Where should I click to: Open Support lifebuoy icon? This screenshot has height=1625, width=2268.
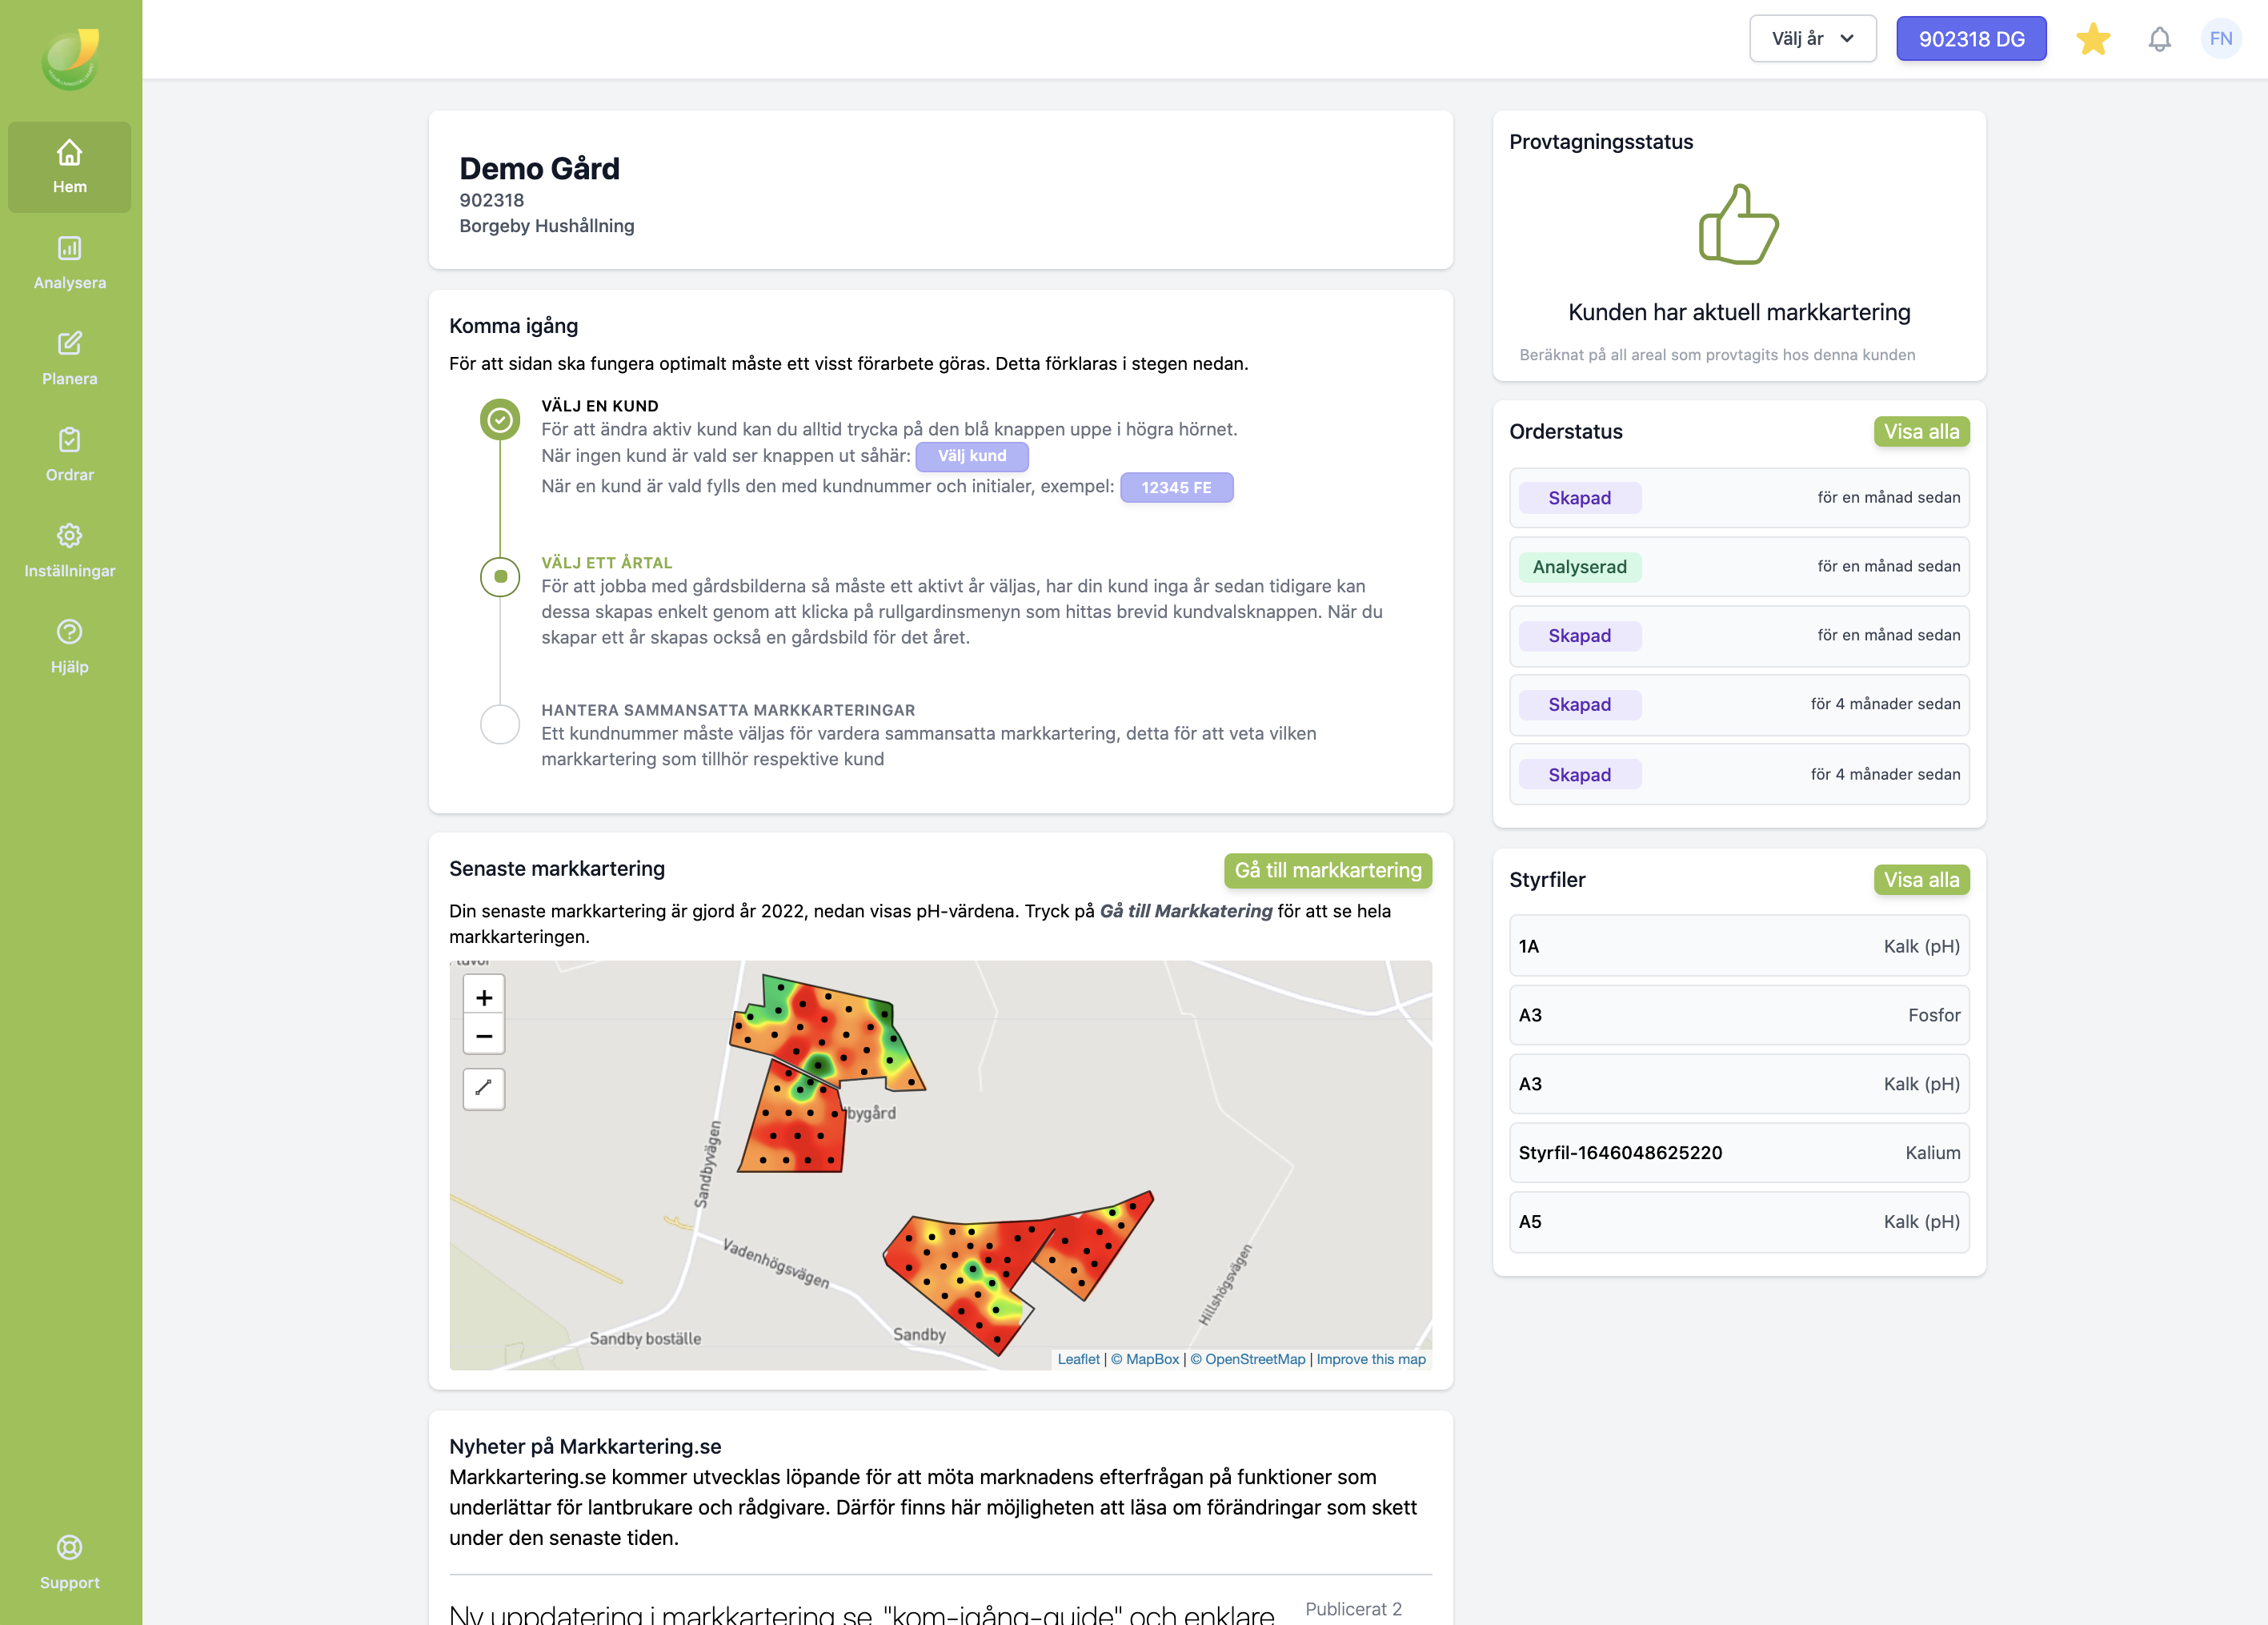pos(69,1548)
